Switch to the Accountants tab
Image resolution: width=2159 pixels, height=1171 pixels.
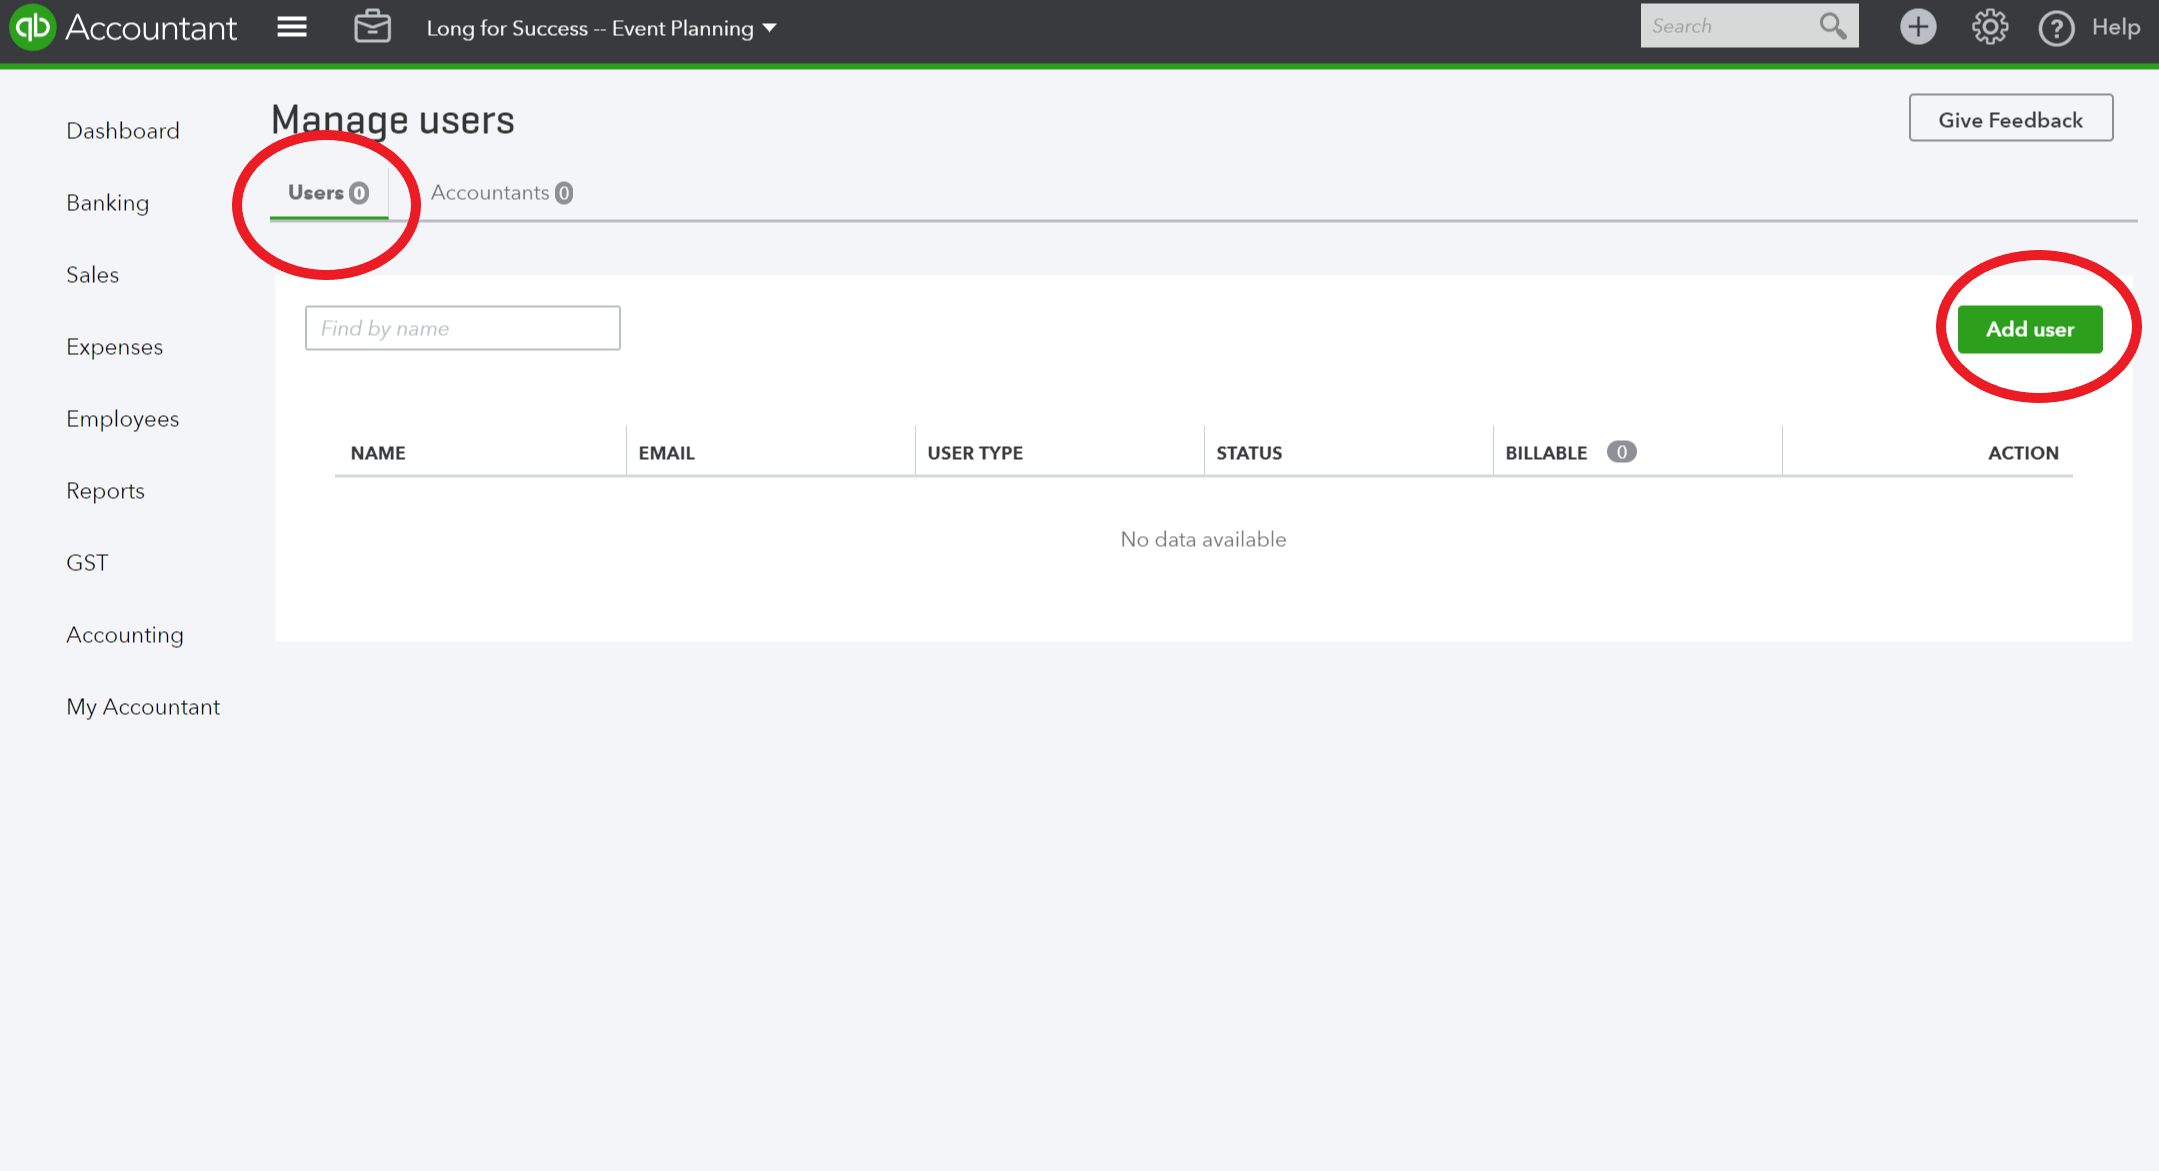[501, 193]
